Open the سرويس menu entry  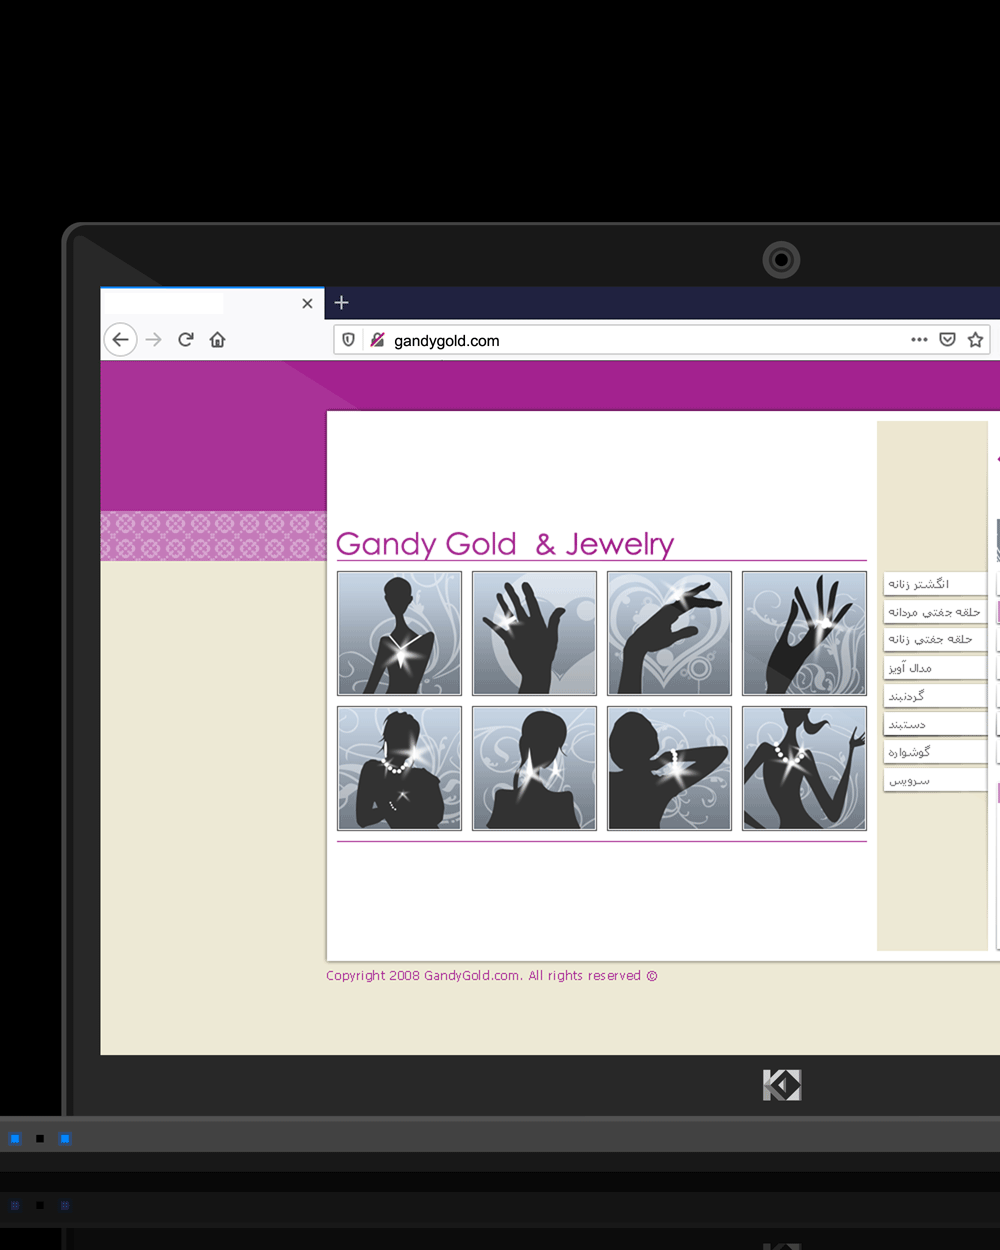point(933,780)
